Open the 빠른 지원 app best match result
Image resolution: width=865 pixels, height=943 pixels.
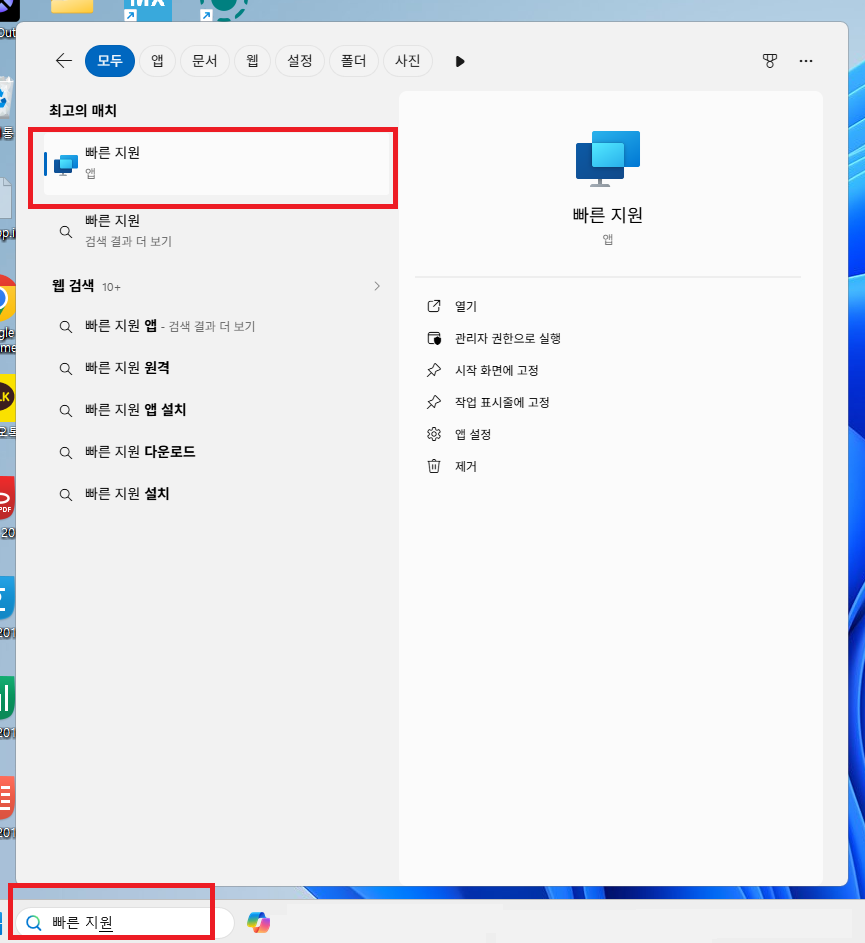217,164
